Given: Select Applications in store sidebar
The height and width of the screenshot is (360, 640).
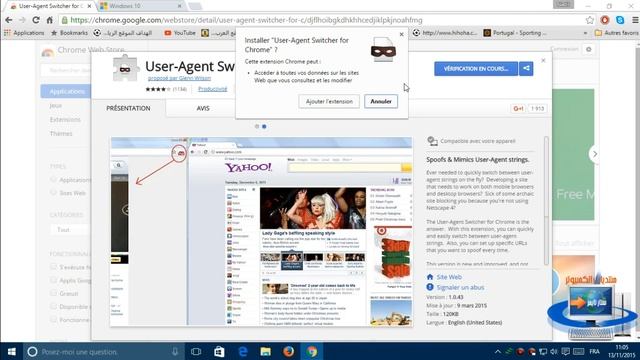Looking at the screenshot, I should (65, 91).
